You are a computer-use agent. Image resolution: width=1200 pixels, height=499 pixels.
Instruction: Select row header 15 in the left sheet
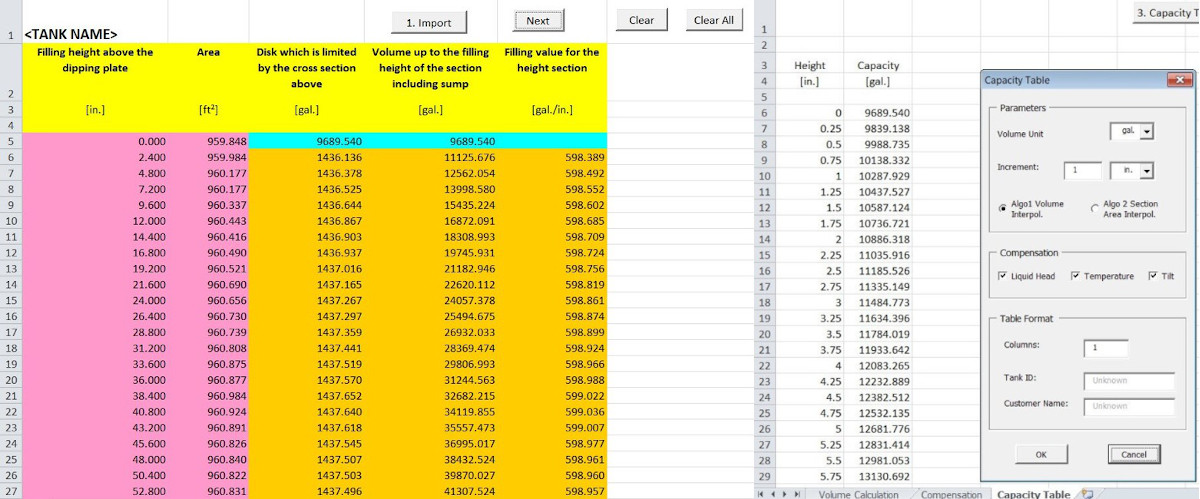click(x=11, y=301)
